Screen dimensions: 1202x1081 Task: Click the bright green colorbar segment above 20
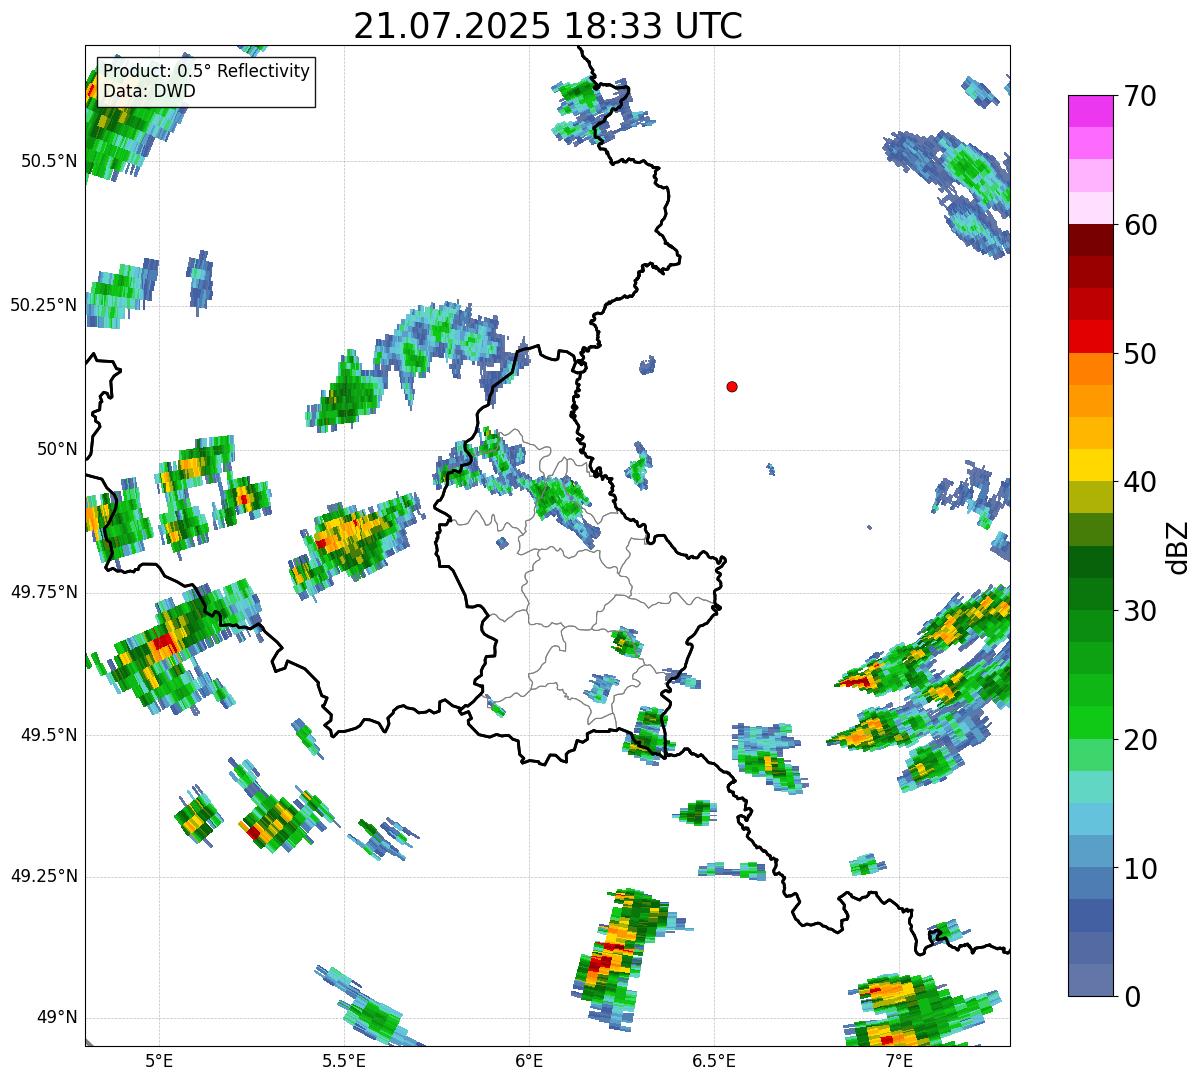pos(1091,722)
